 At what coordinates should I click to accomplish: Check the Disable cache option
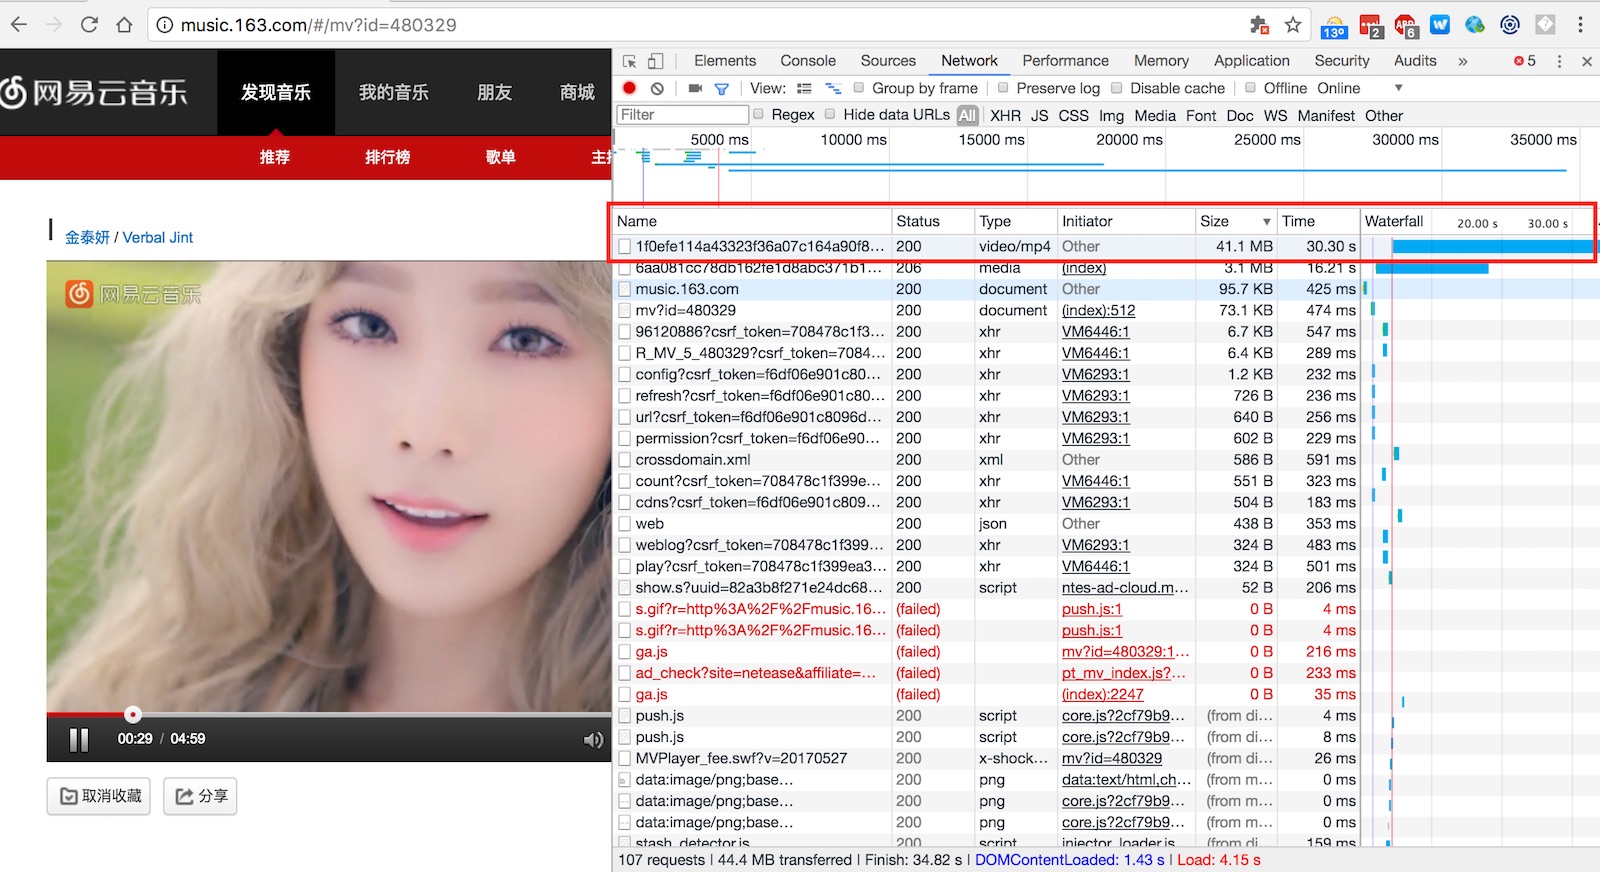[x=1117, y=88]
